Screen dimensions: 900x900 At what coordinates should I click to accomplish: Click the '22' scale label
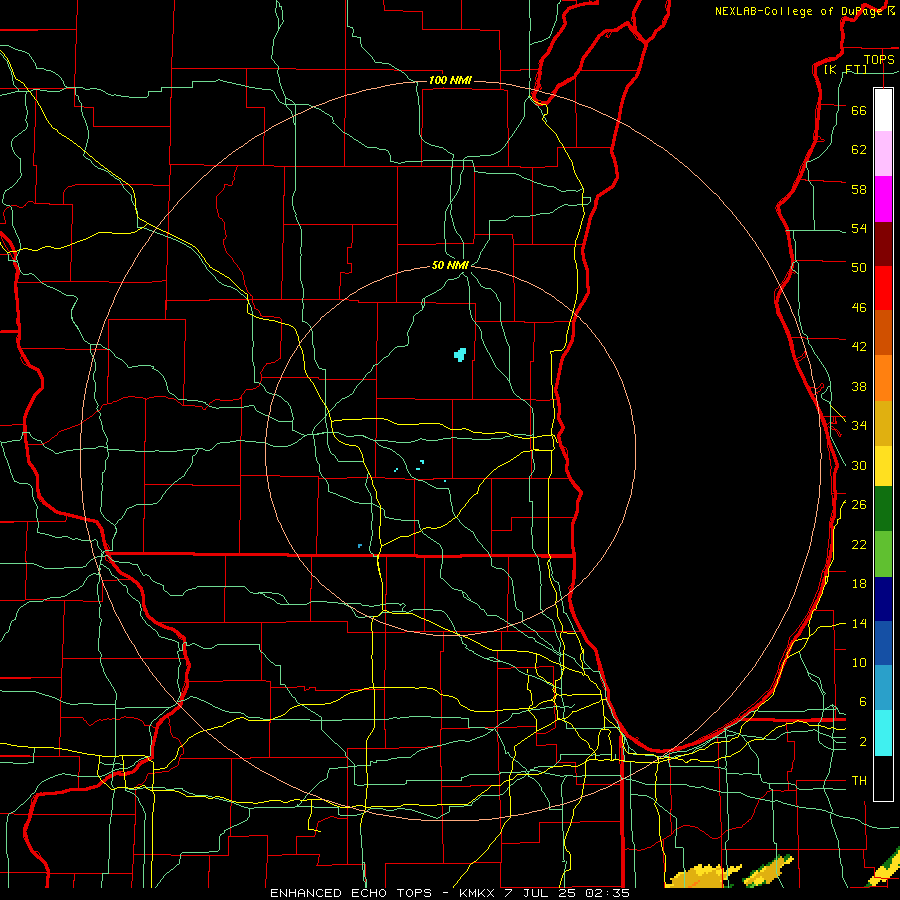pos(859,544)
